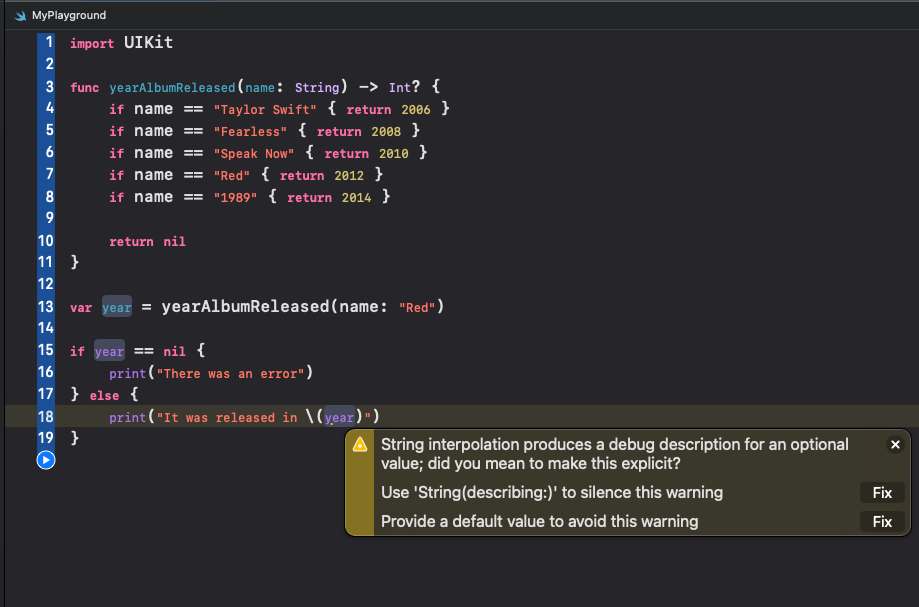Click the "There was an error" string
The image size is (919, 607).
230,373
